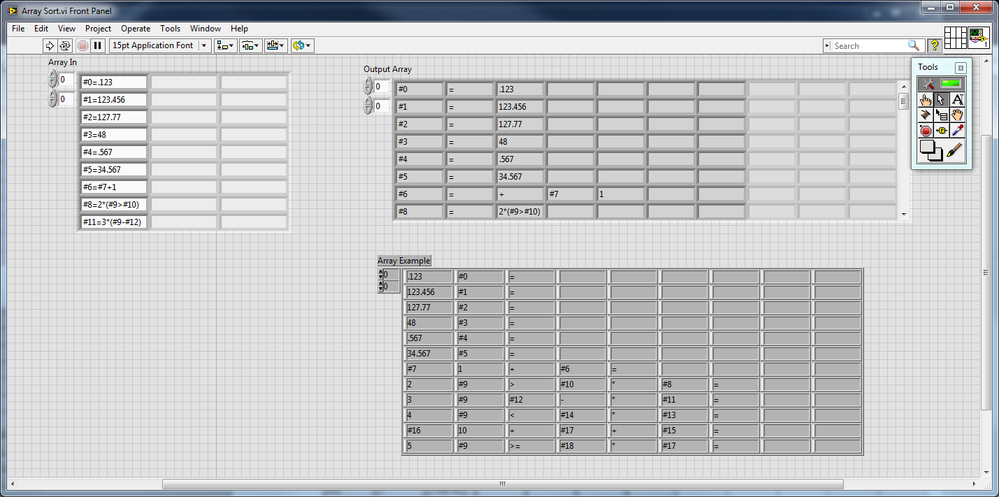
Task: Run the VI with the arrow button
Action: (50, 45)
